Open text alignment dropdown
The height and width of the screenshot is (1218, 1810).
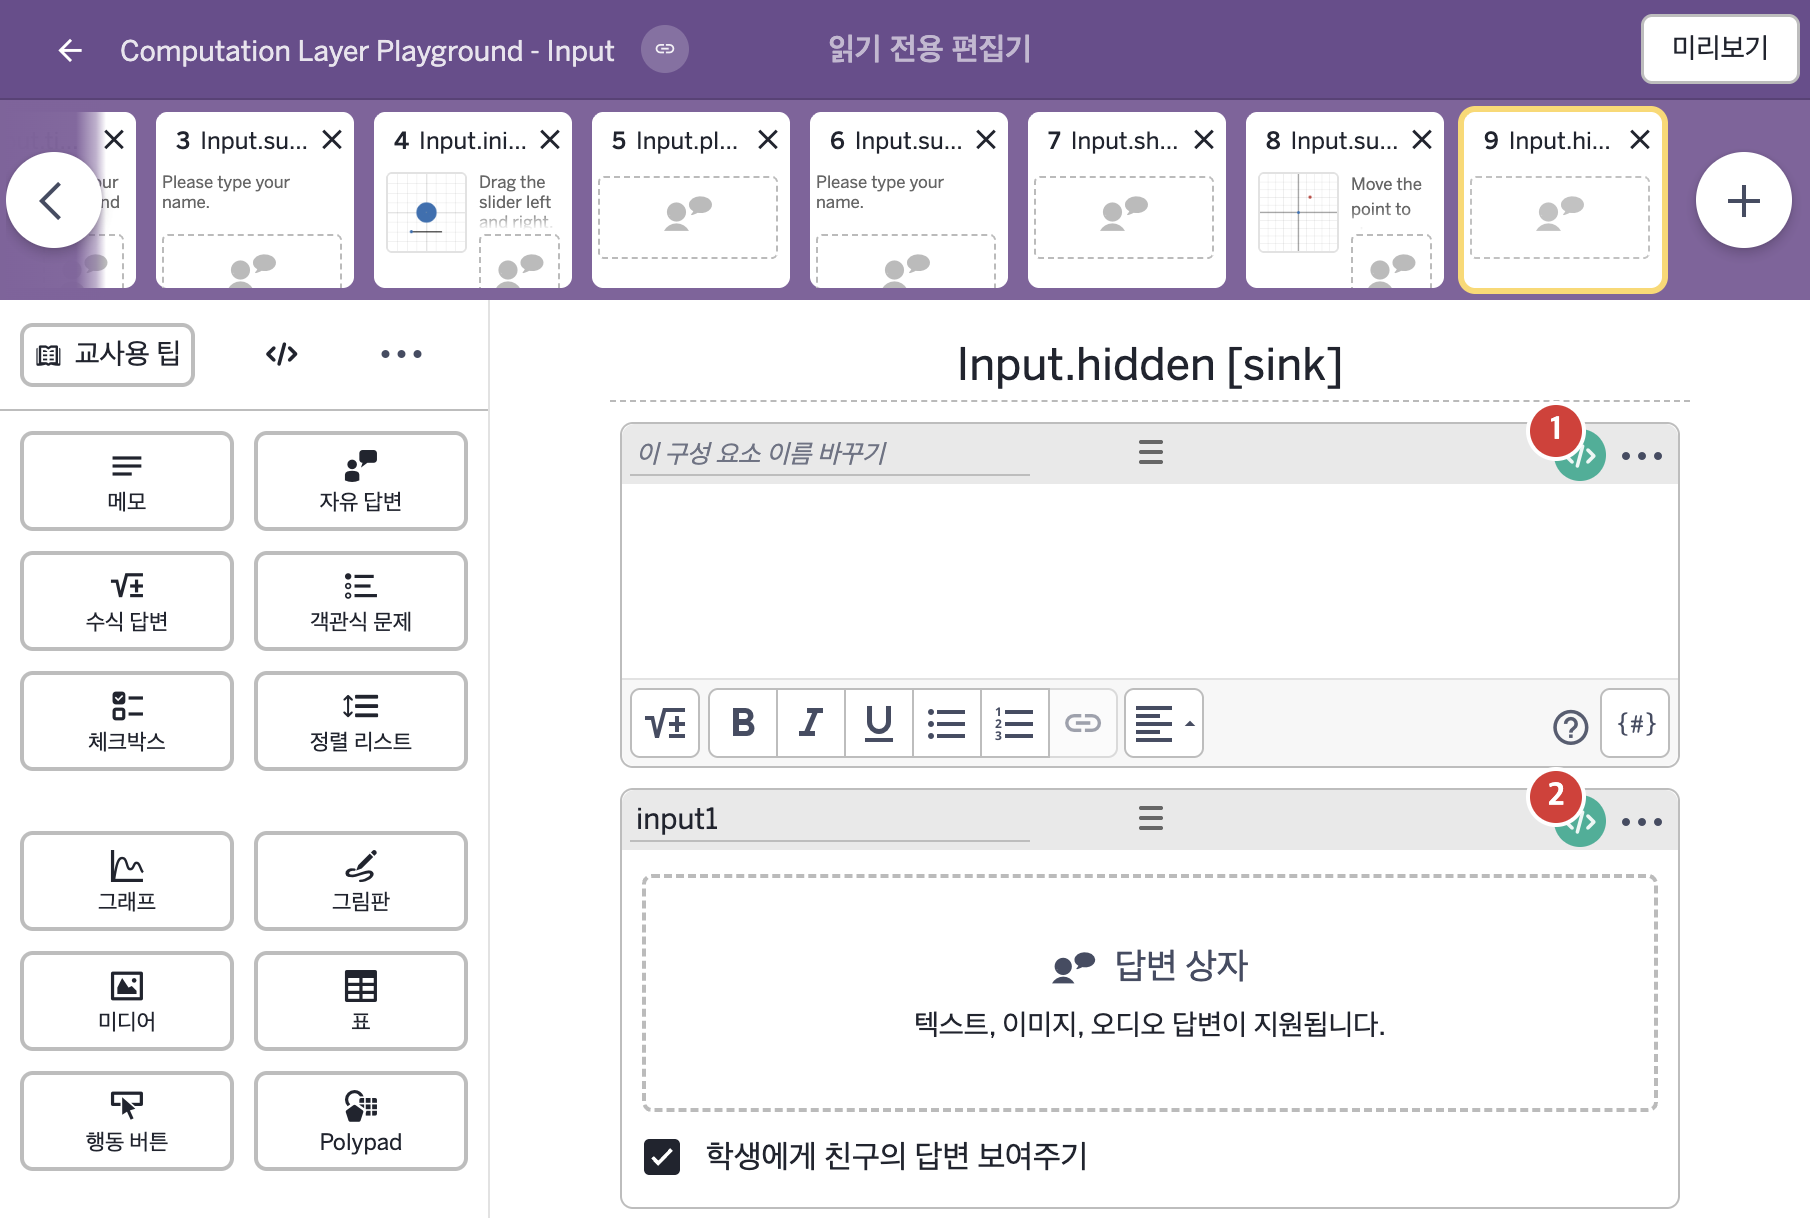pos(1164,723)
